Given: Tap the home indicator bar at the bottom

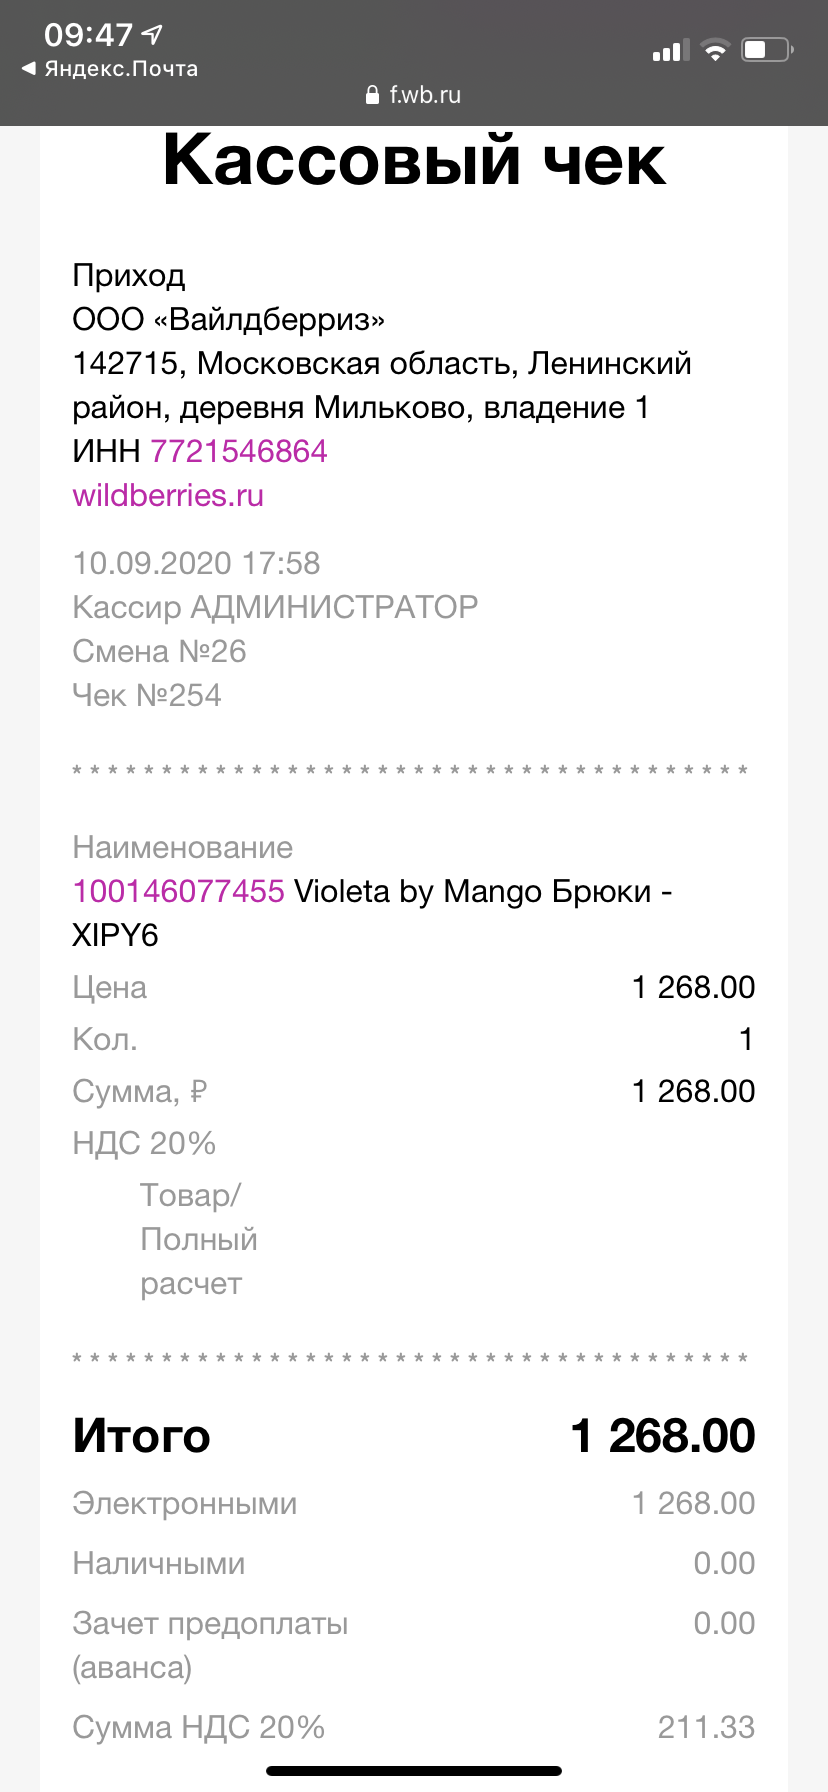Looking at the screenshot, I should click(x=414, y=1771).
